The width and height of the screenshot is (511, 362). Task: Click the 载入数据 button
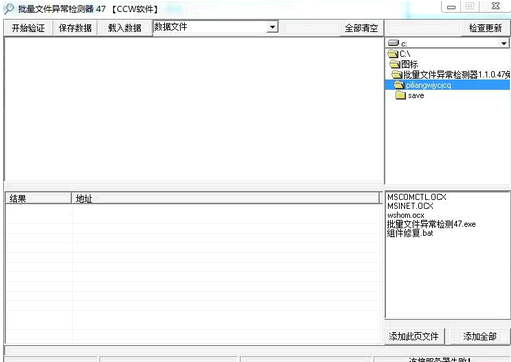[x=125, y=28]
